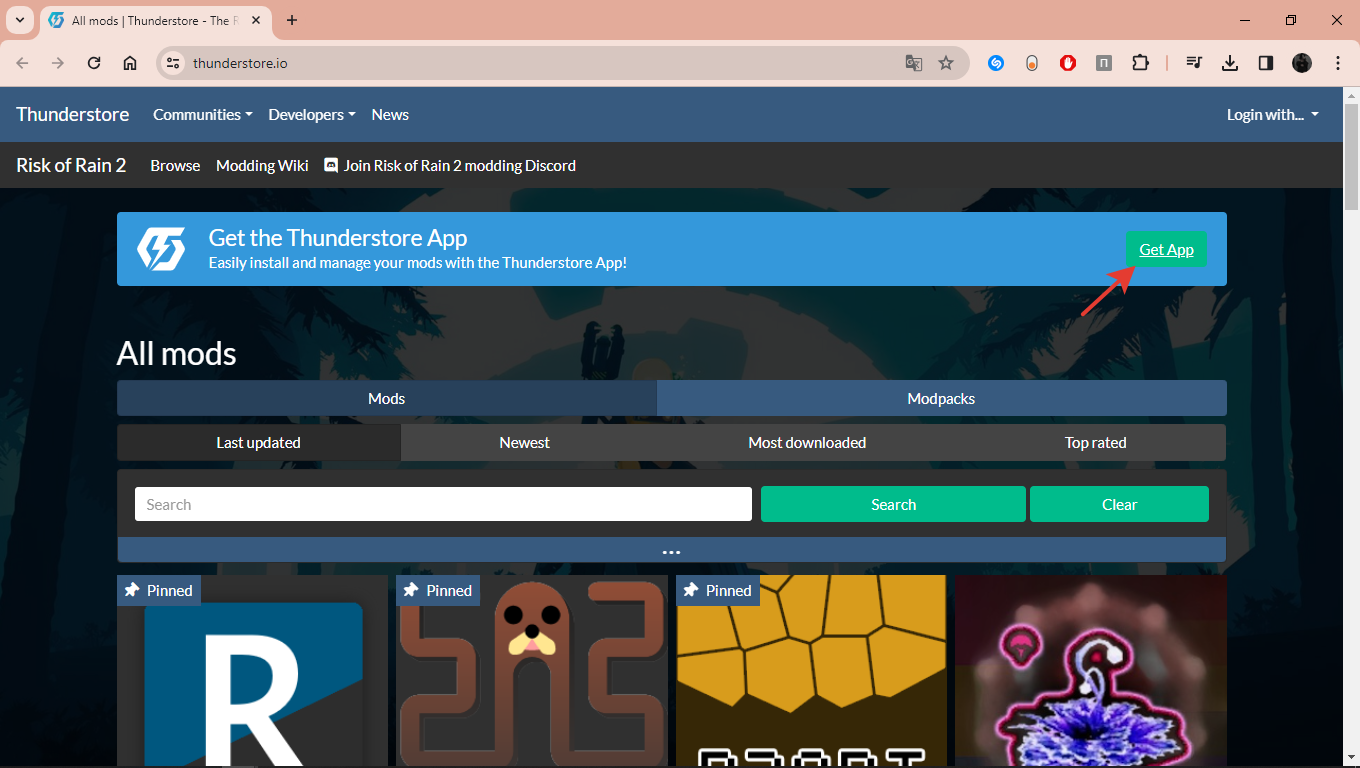Switch to the Modpacks tab
This screenshot has width=1360, height=768.
941,398
